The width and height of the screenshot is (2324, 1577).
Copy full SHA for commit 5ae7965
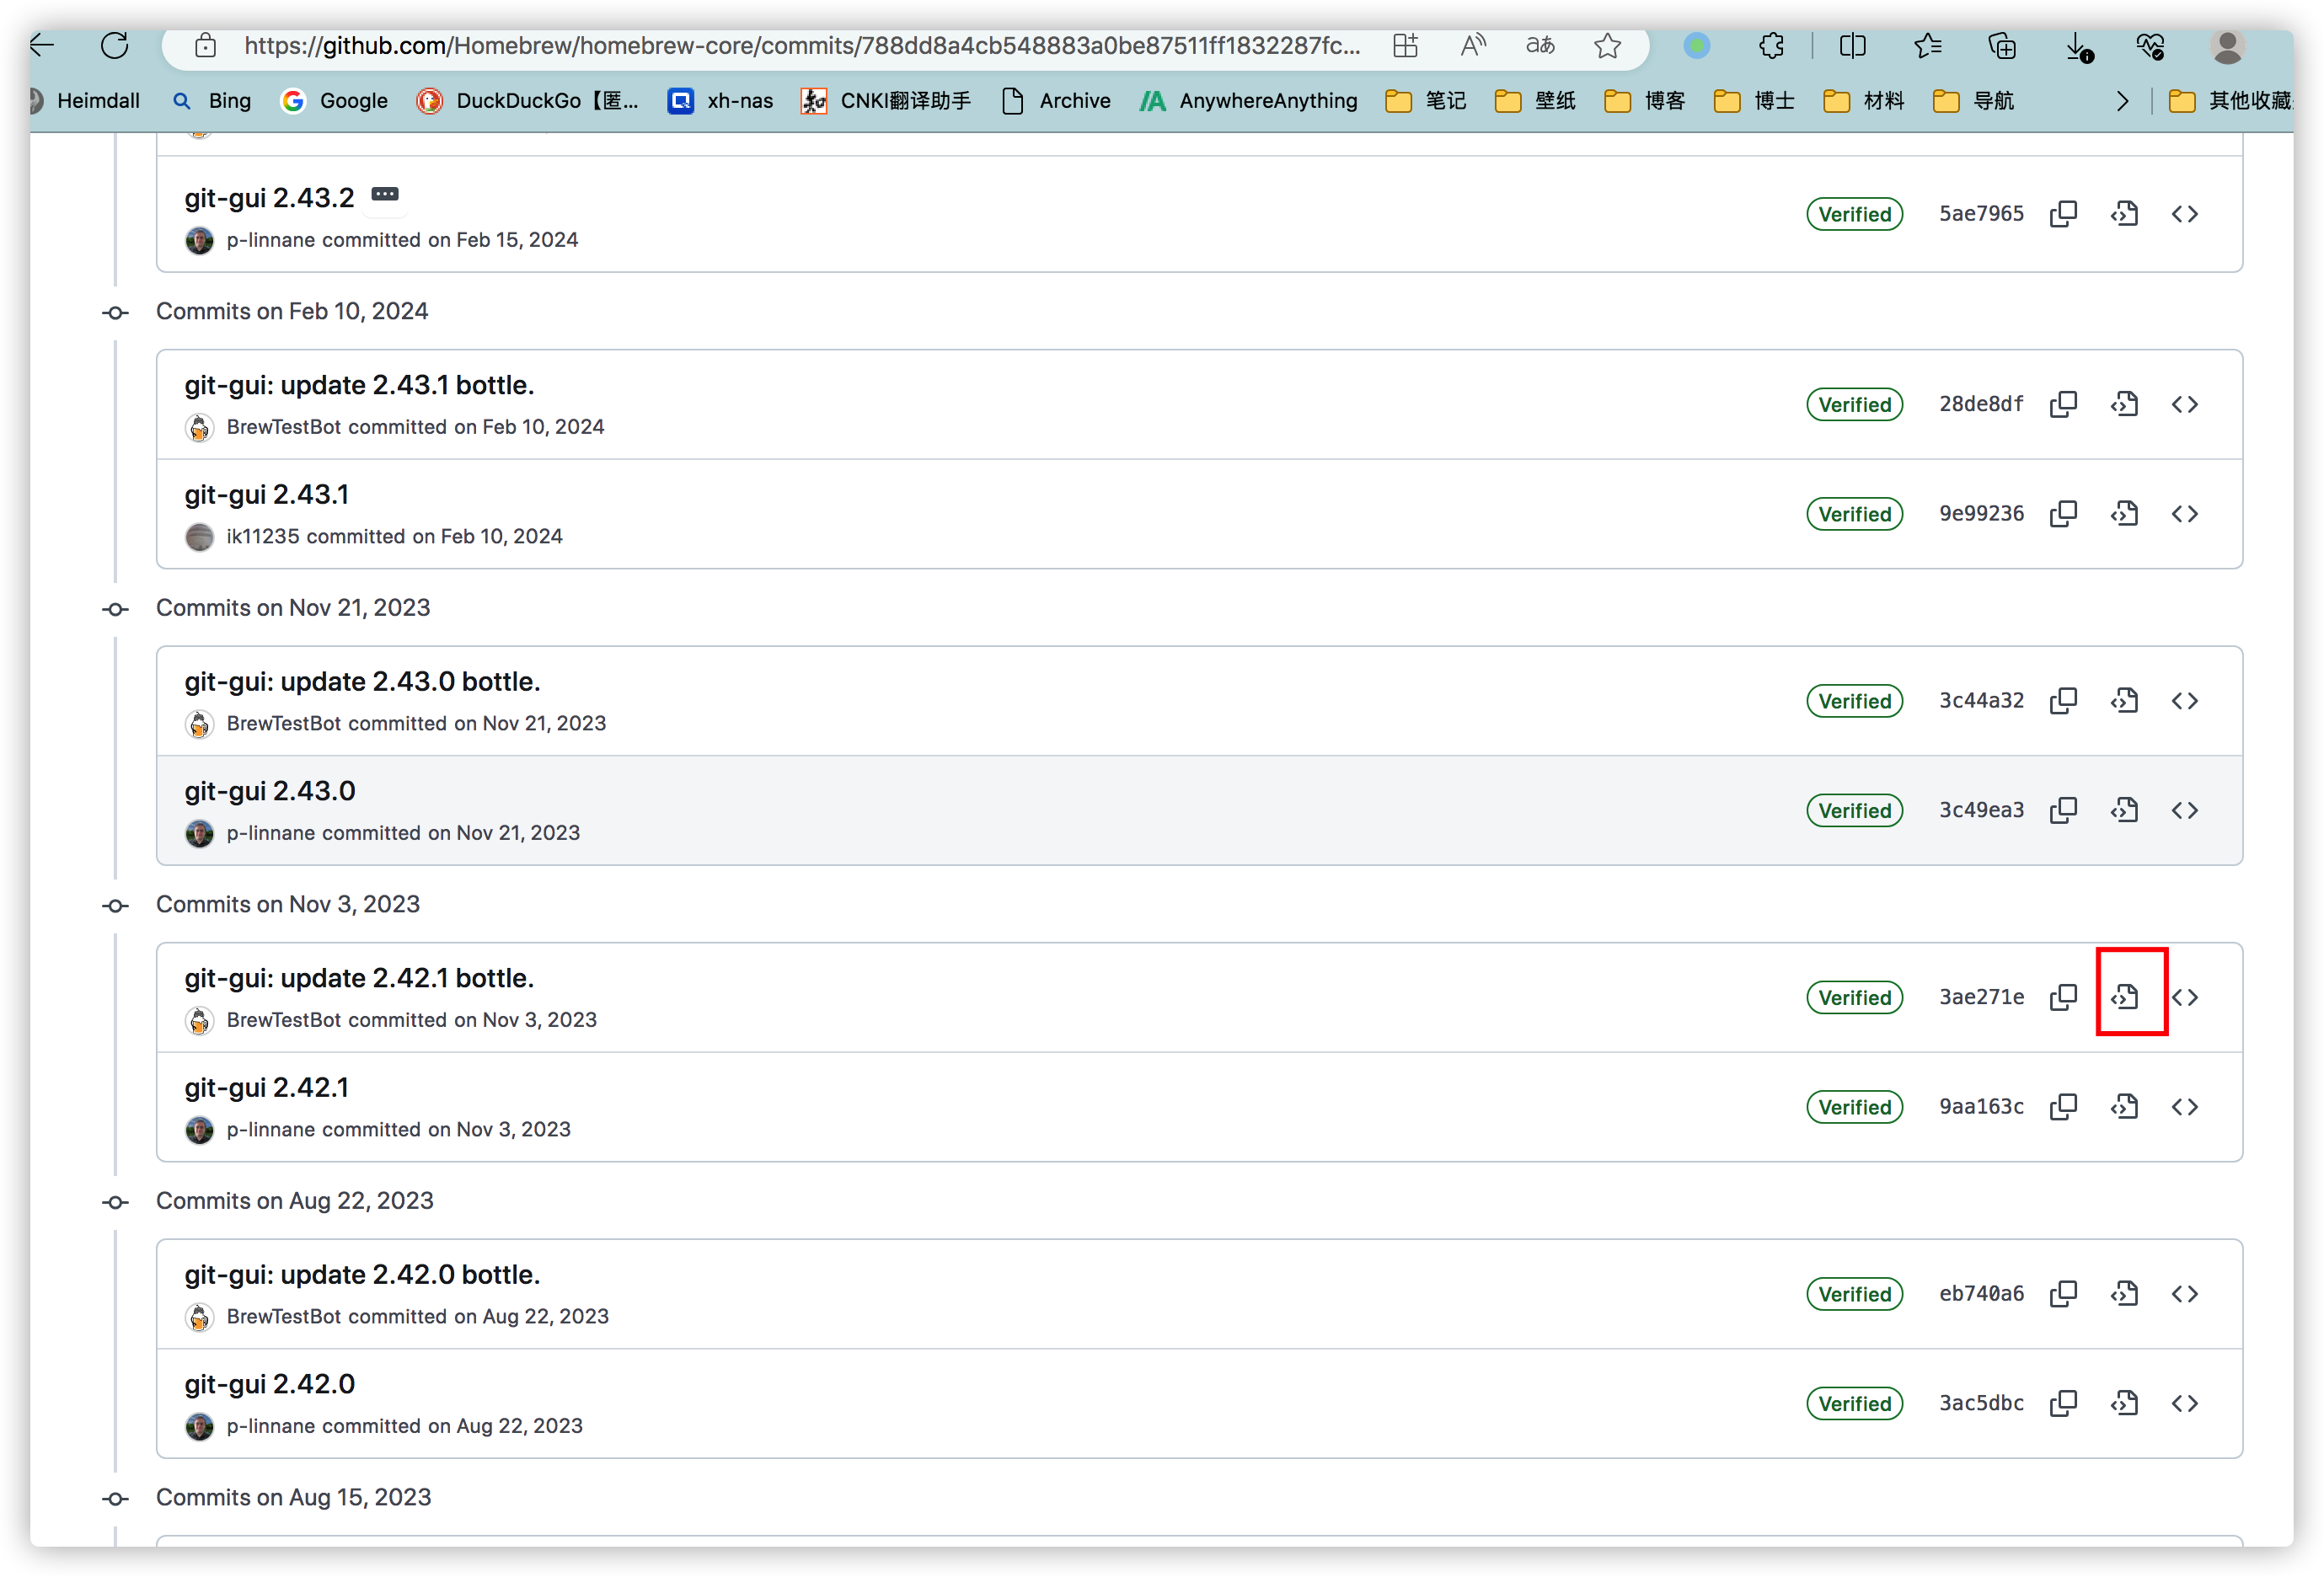click(x=2063, y=214)
